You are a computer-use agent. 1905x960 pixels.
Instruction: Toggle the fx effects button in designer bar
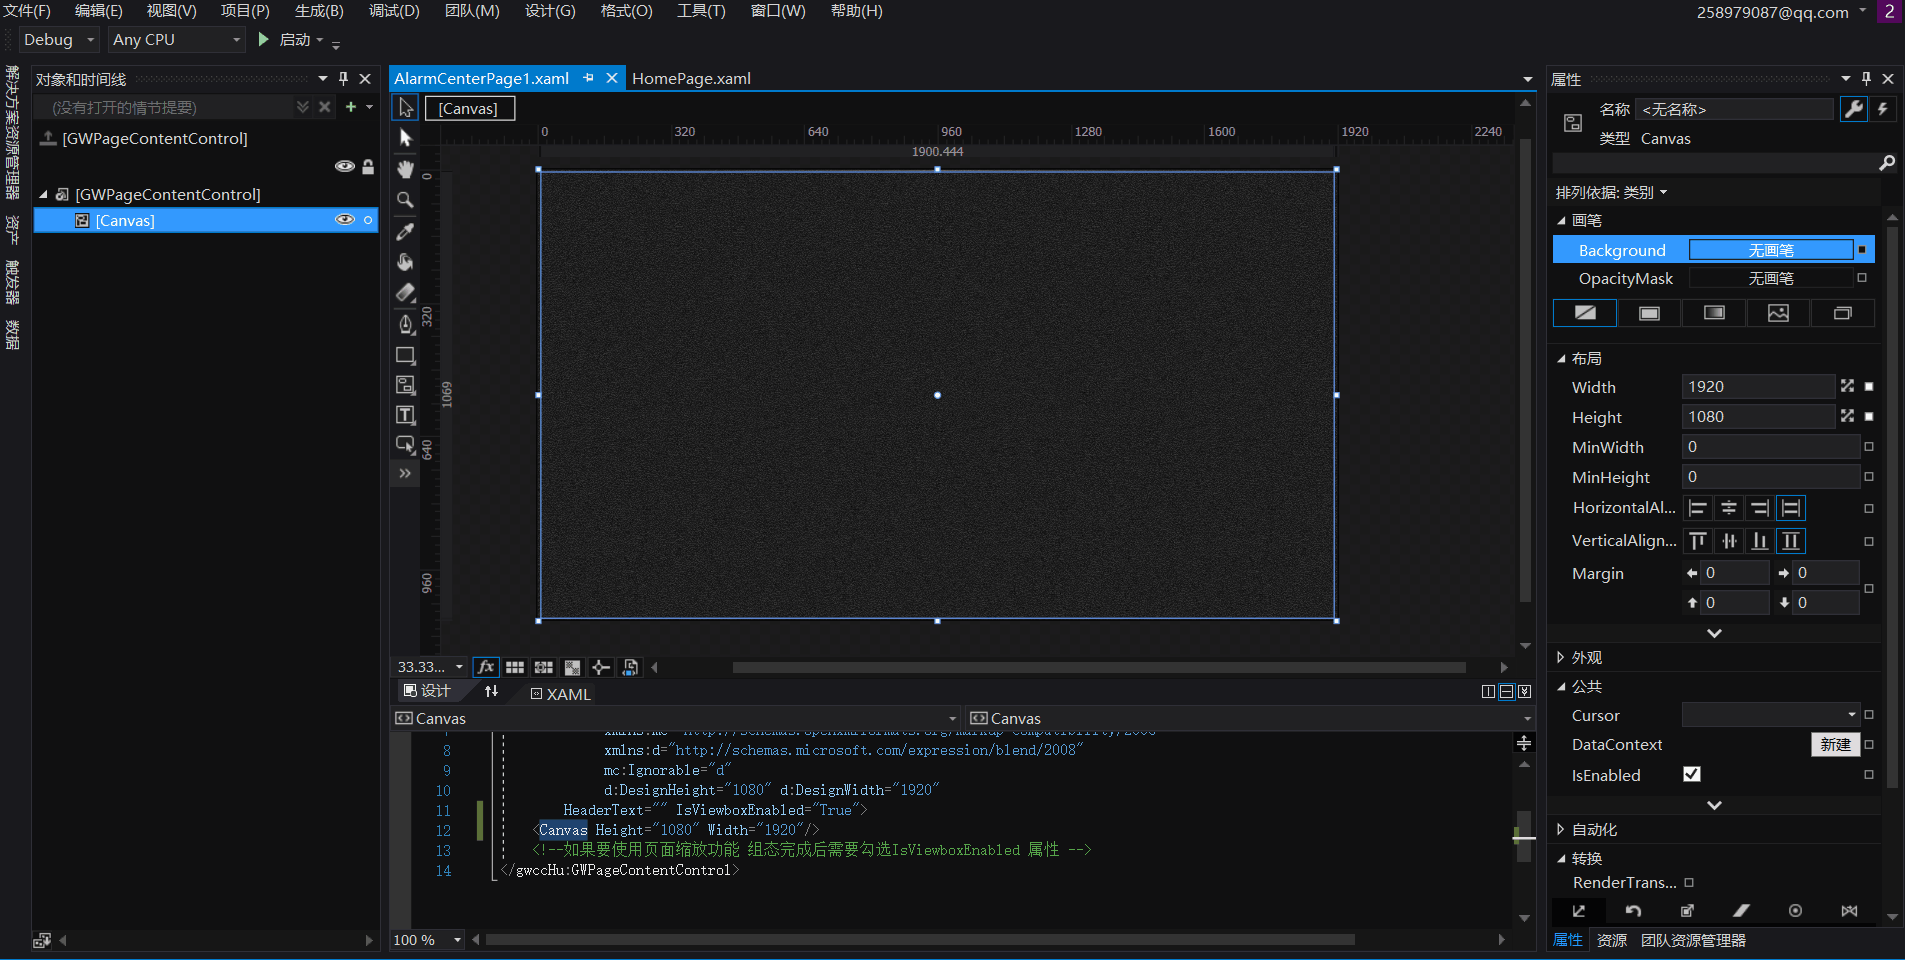pos(486,667)
